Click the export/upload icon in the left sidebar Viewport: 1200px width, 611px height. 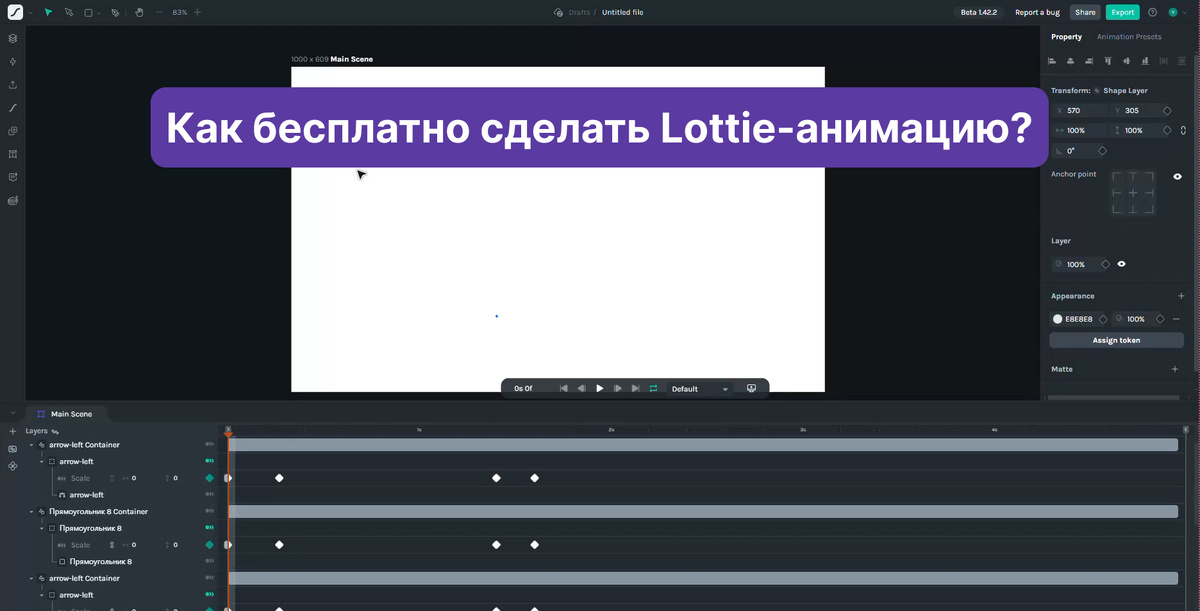[12, 84]
